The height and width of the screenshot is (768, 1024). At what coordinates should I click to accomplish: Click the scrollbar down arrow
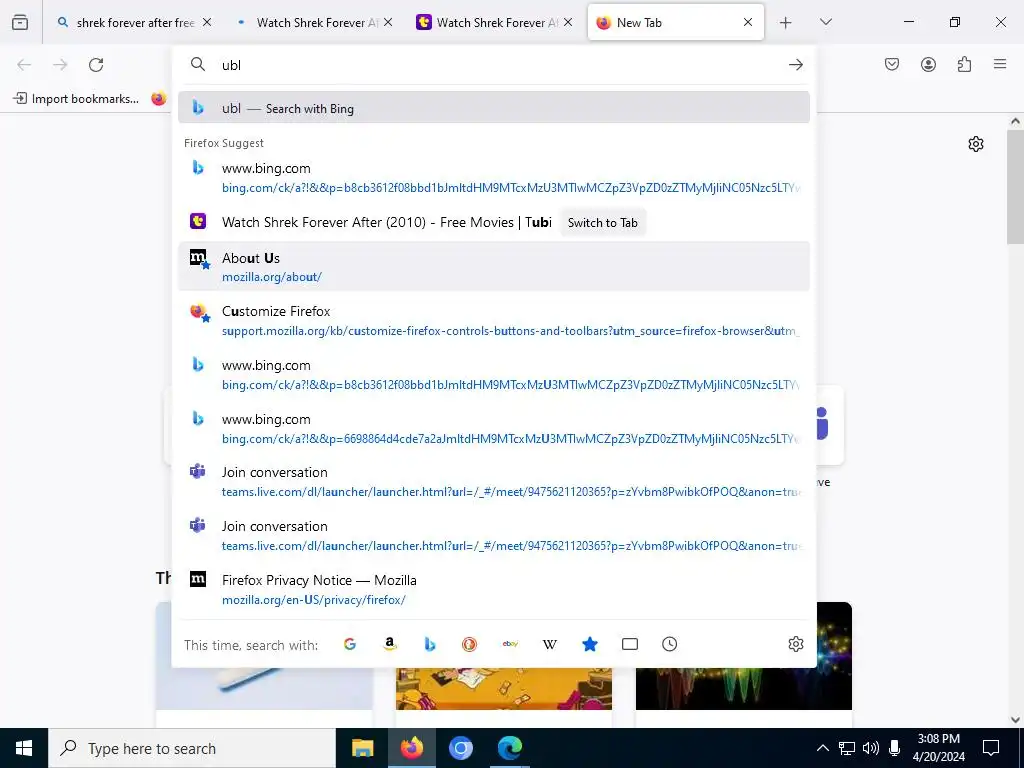click(1015, 720)
